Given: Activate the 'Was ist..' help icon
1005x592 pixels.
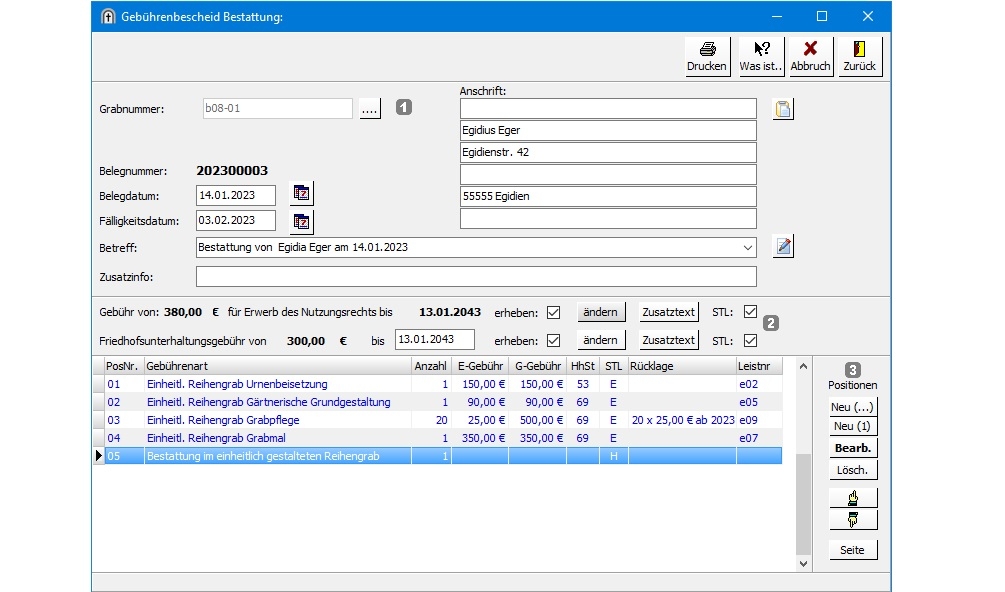Looking at the screenshot, I should [761, 50].
